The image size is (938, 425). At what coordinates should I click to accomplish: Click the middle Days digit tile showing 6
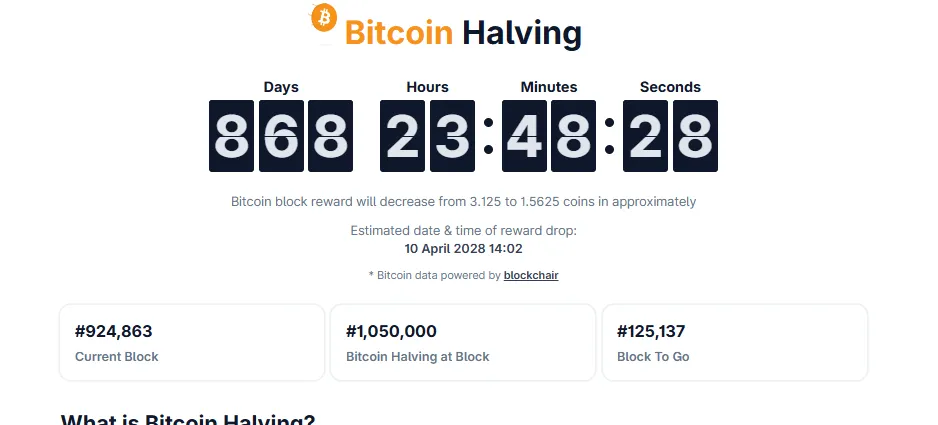(x=281, y=136)
